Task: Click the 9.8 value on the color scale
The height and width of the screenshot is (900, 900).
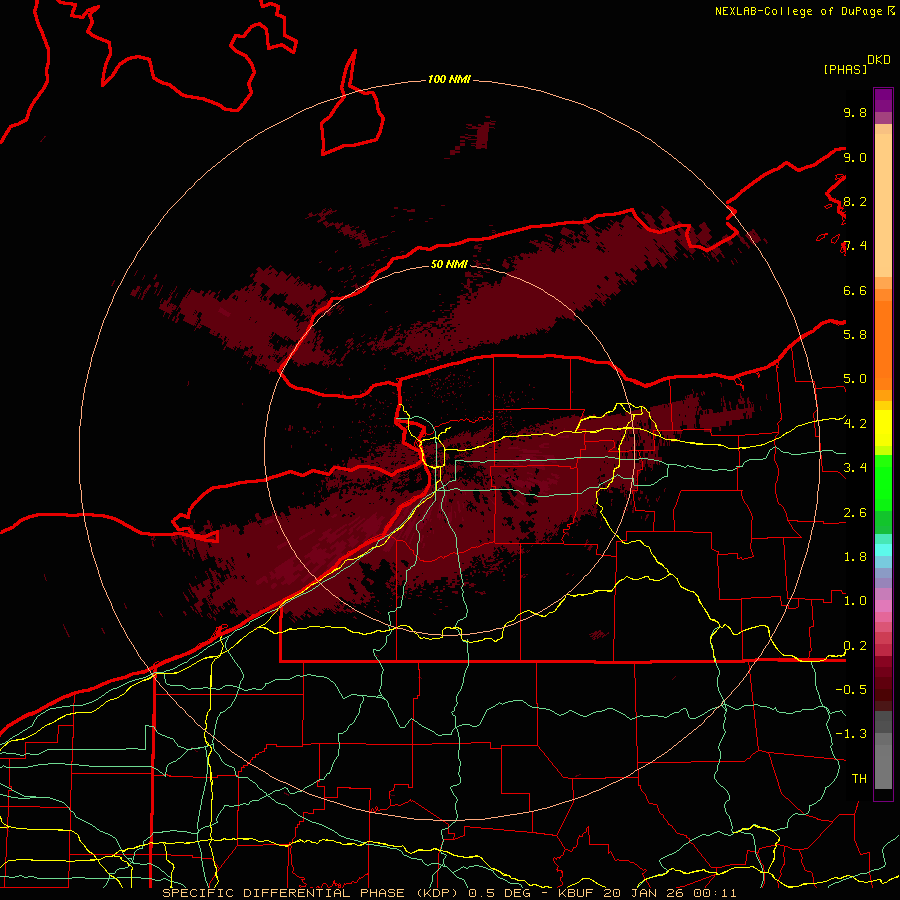Action: (855, 112)
